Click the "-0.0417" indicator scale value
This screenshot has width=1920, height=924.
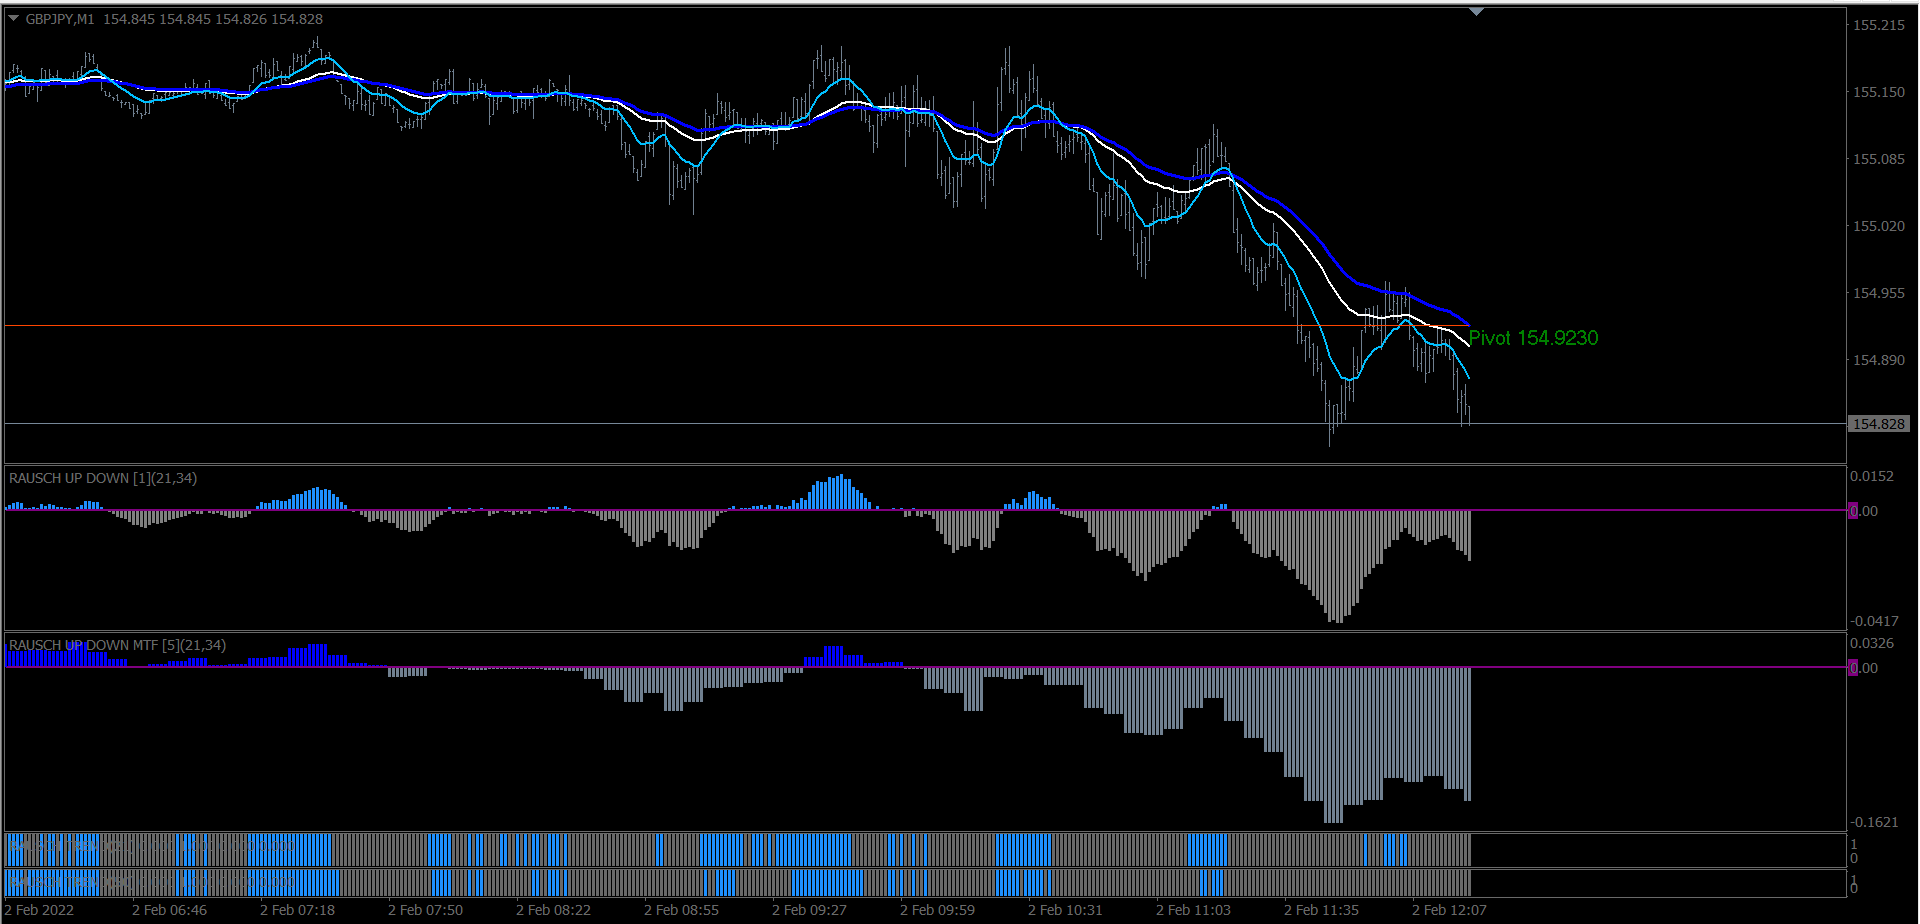click(1874, 621)
